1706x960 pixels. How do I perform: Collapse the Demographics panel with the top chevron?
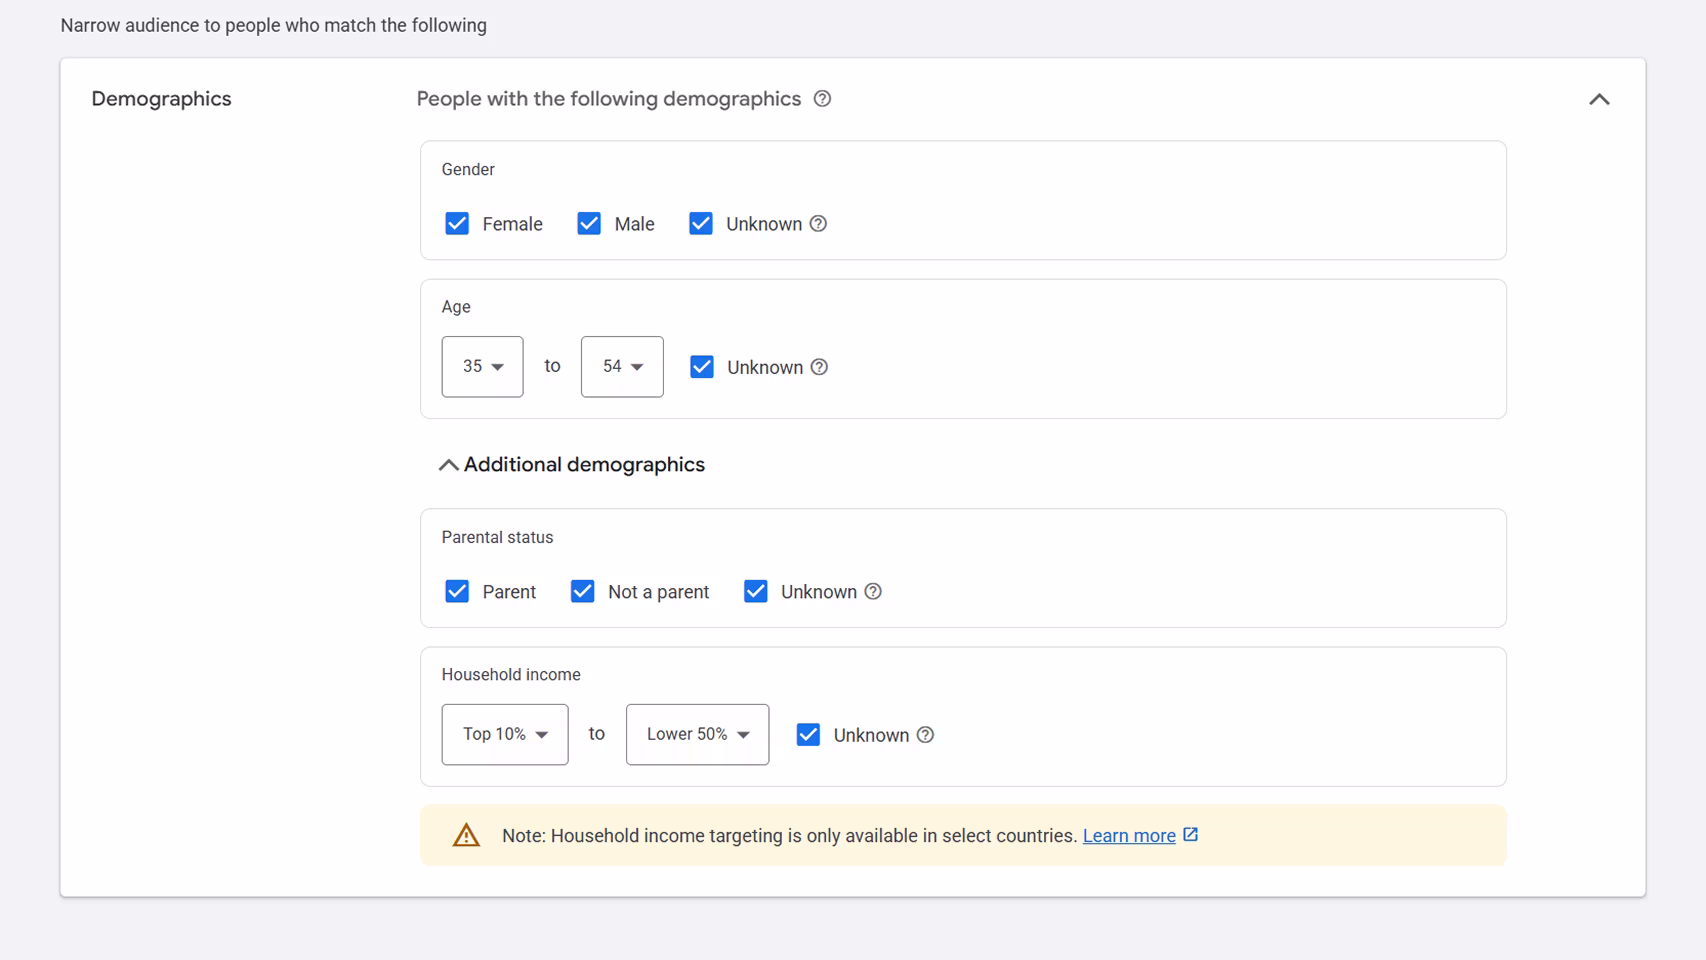tap(1599, 99)
